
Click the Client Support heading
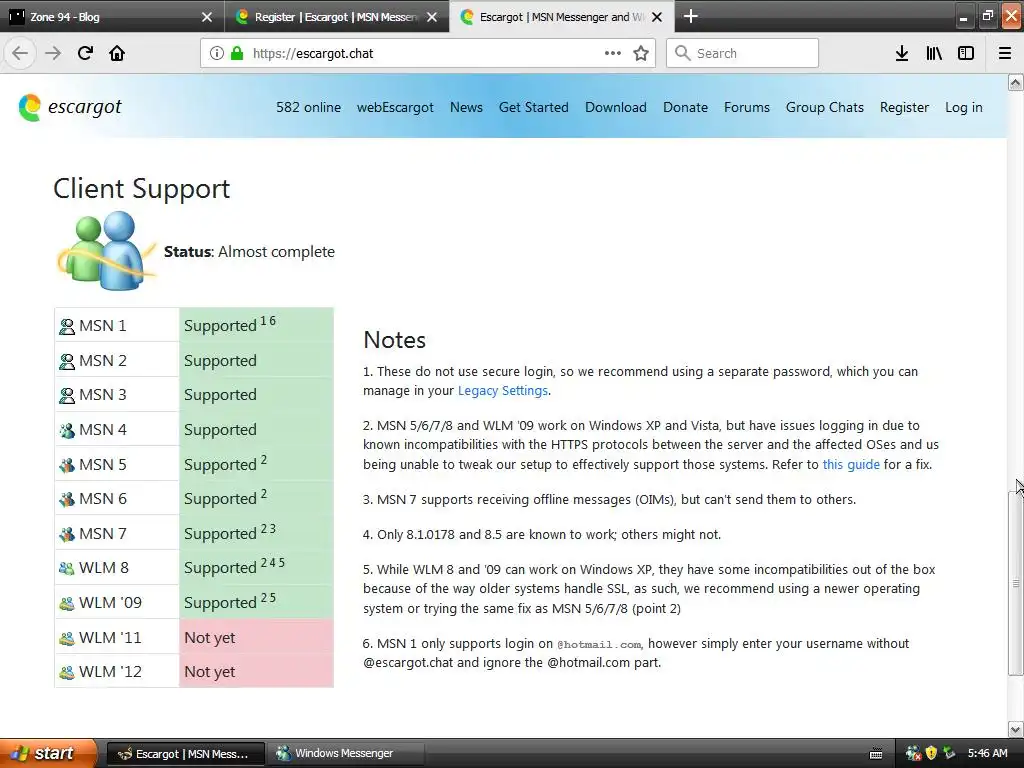[x=142, y=189]
